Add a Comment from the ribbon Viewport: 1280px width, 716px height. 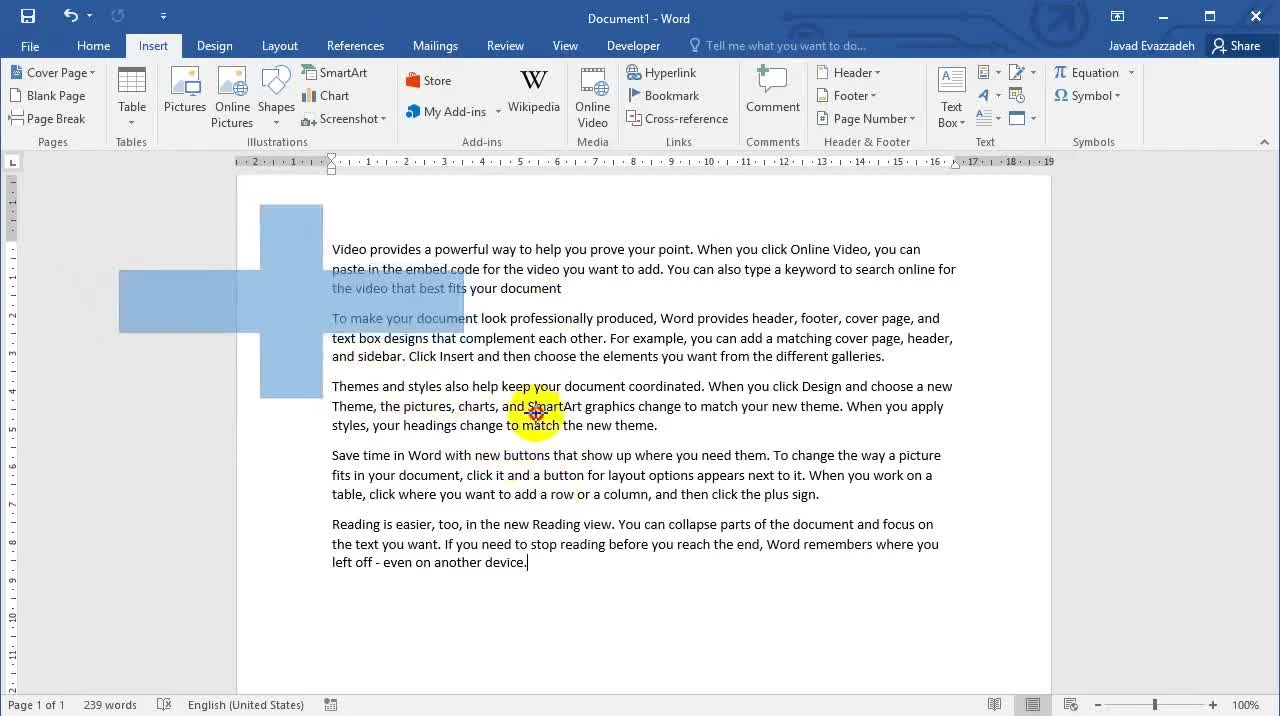tap(772, 91)
